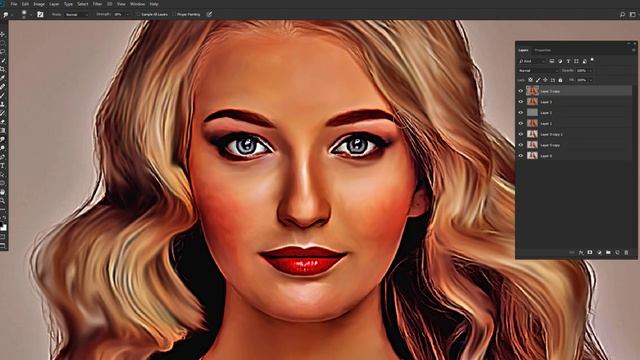Switch to the Layers tab

[x=523, y=50]
